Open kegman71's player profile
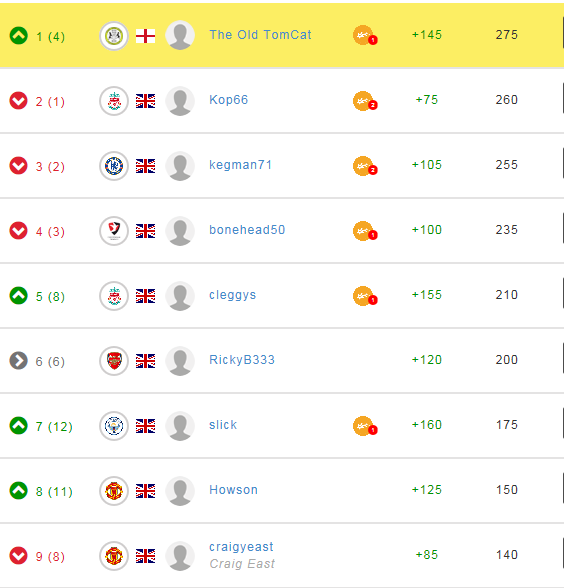This screenshot has width=564, height=588. (x=240, y=165)
